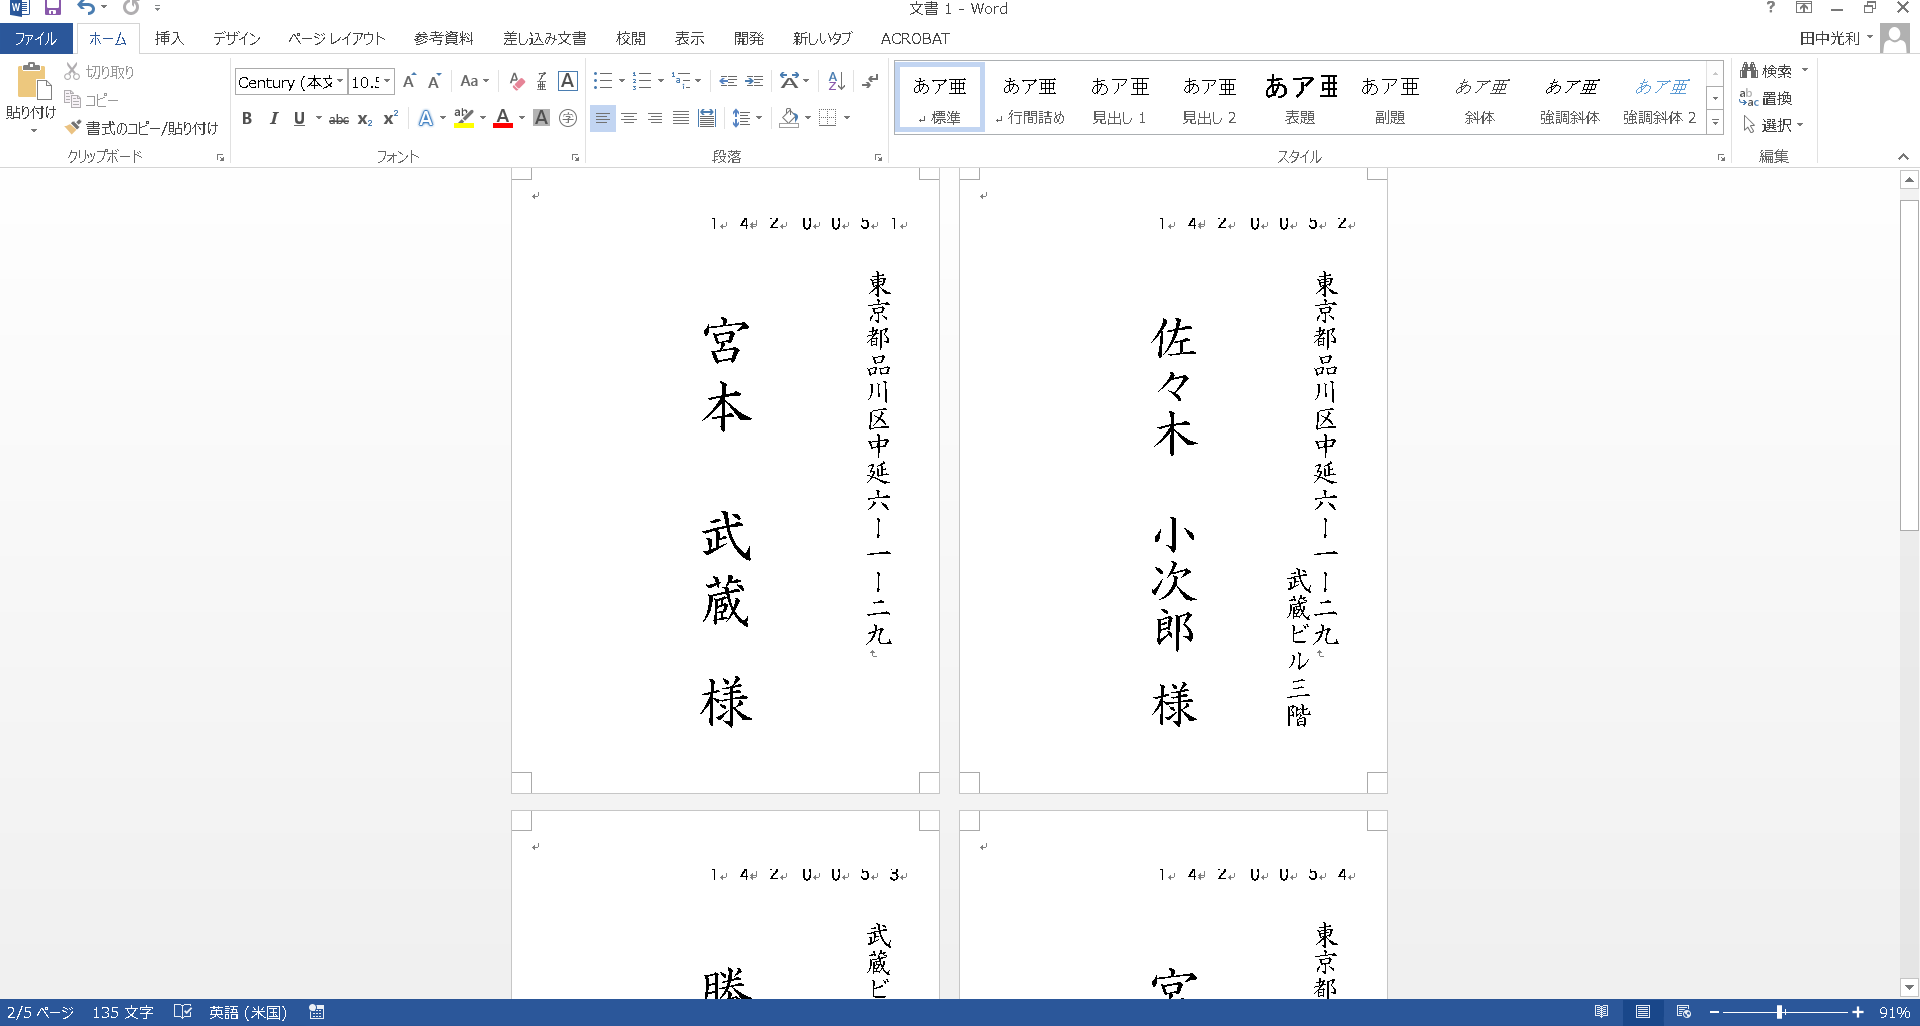This screenshot has height=1026, width=1920.
Task: Click the 135 文字 word count in status bar
Action: click(x=123, y=1012)
